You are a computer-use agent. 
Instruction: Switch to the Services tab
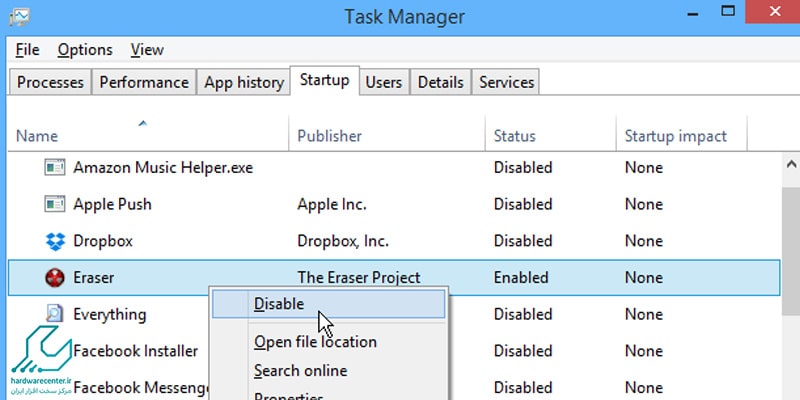506,82
